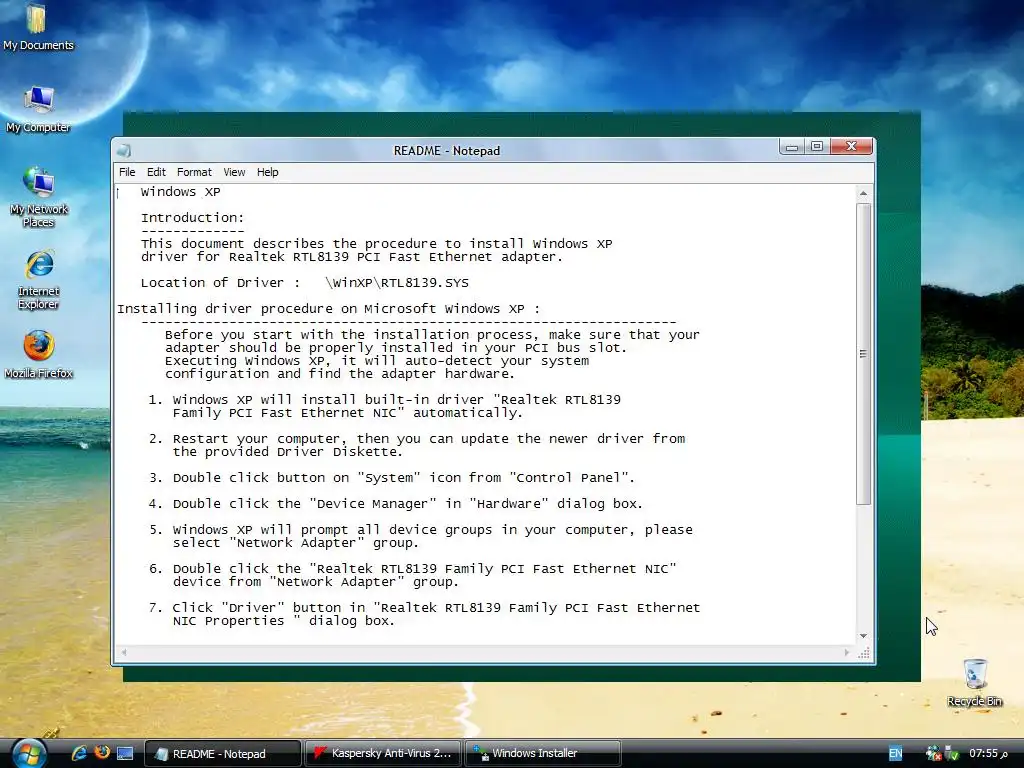Click the network connection tray icon
The image size is (1024, 768).
pos(934,754)
